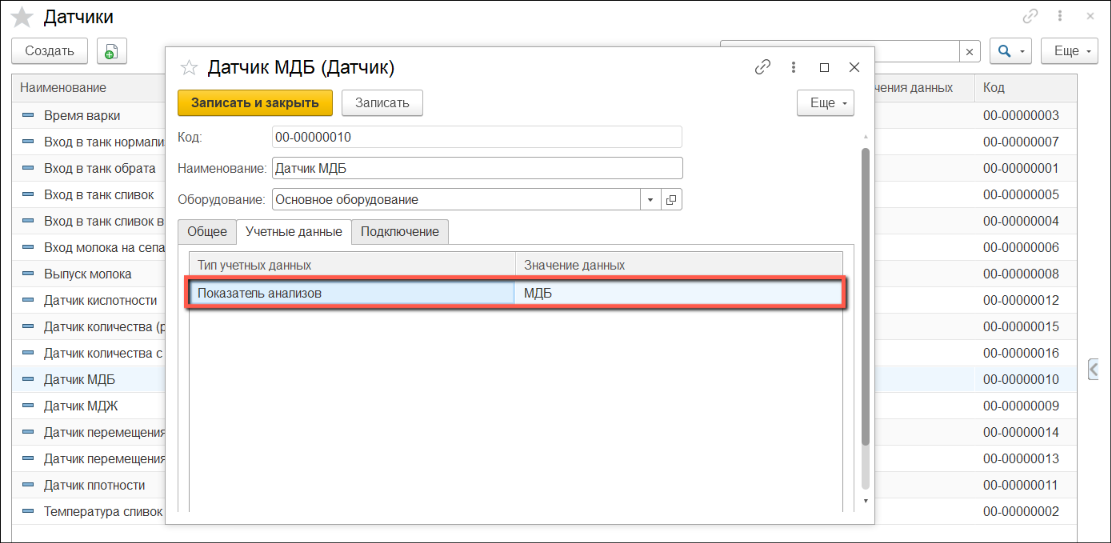
Task: Open the three-dot menu in dialog header
Action: tap(794, 67)
